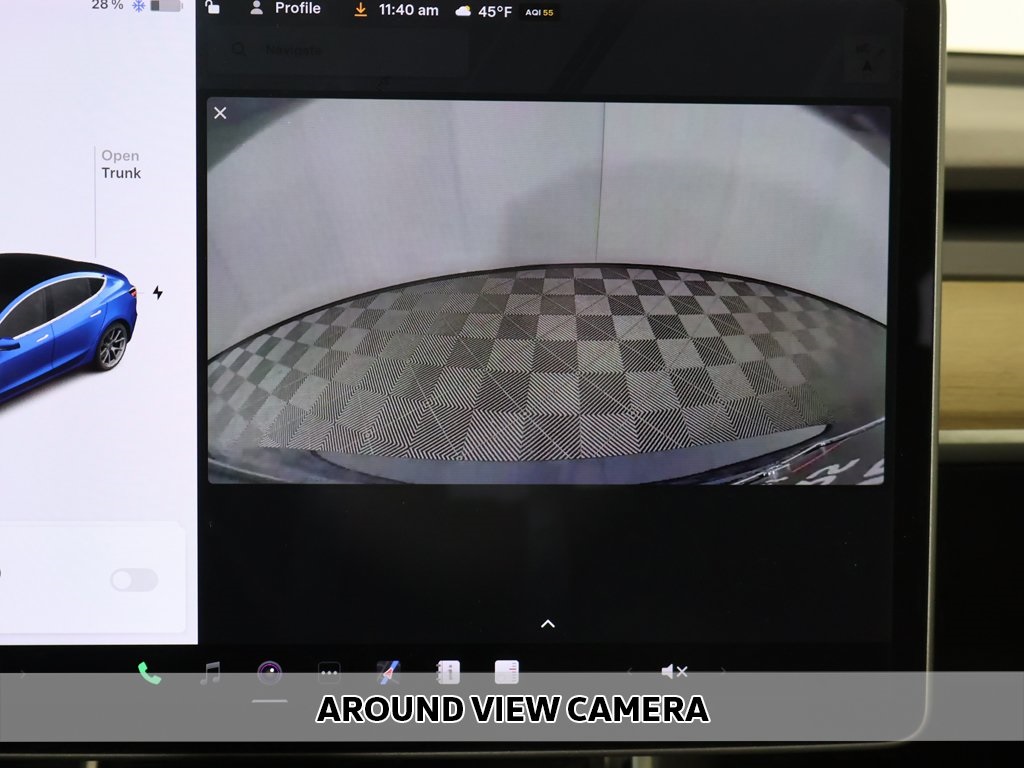Tap the charging lightning bolt near the car
Image resolution: width=1024 pixels, height=768 pixels.
tap(157, 293)
